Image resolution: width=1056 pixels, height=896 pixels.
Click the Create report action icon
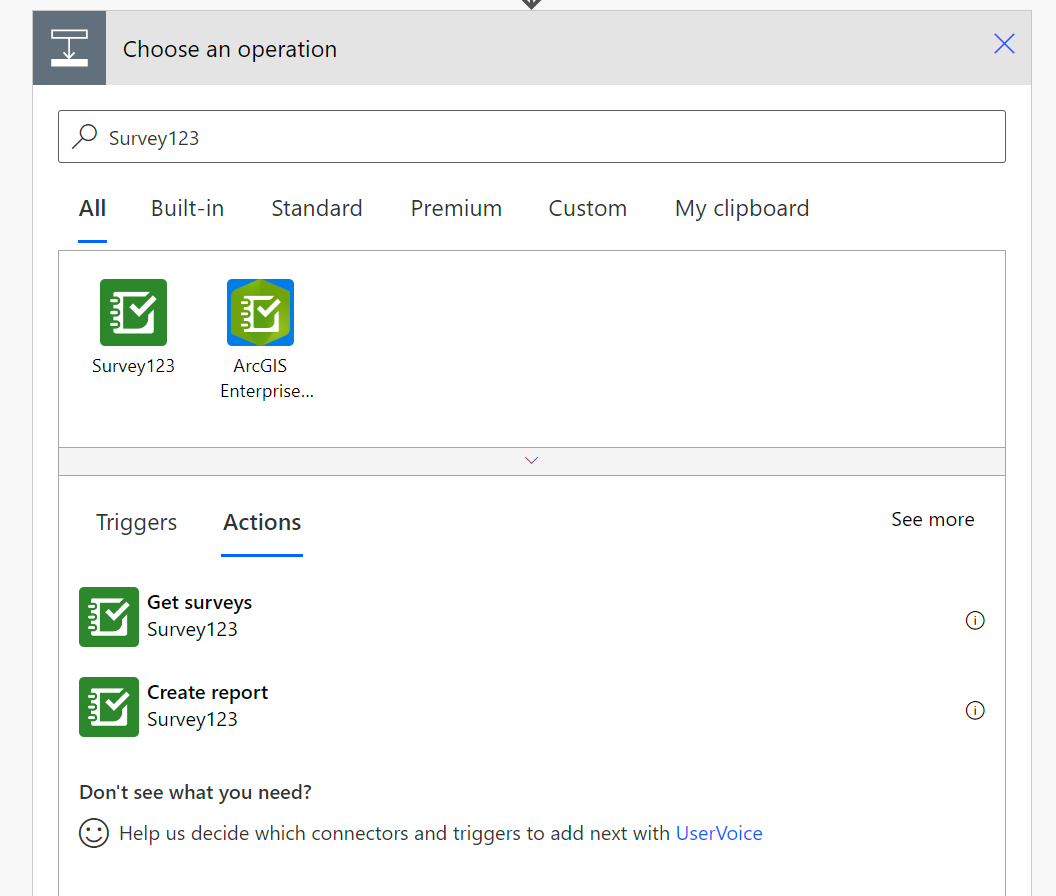[109, 707]
